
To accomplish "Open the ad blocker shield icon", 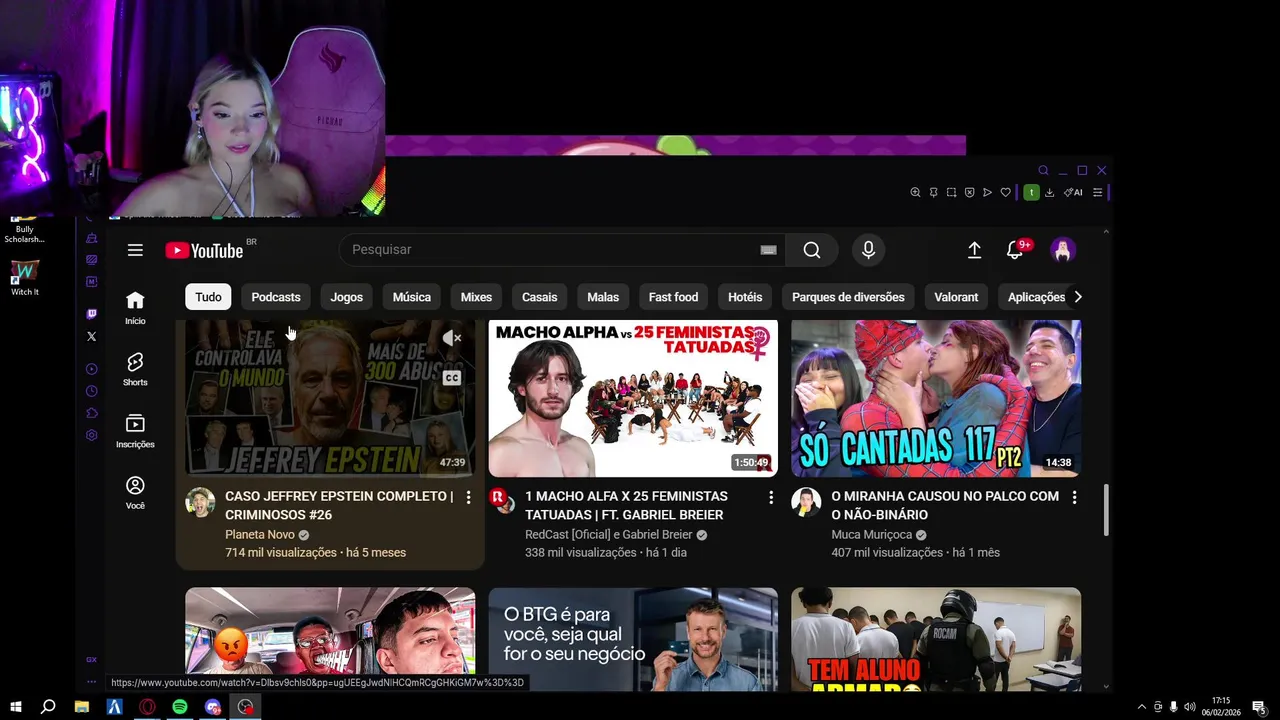I will [x=969, y=192].
